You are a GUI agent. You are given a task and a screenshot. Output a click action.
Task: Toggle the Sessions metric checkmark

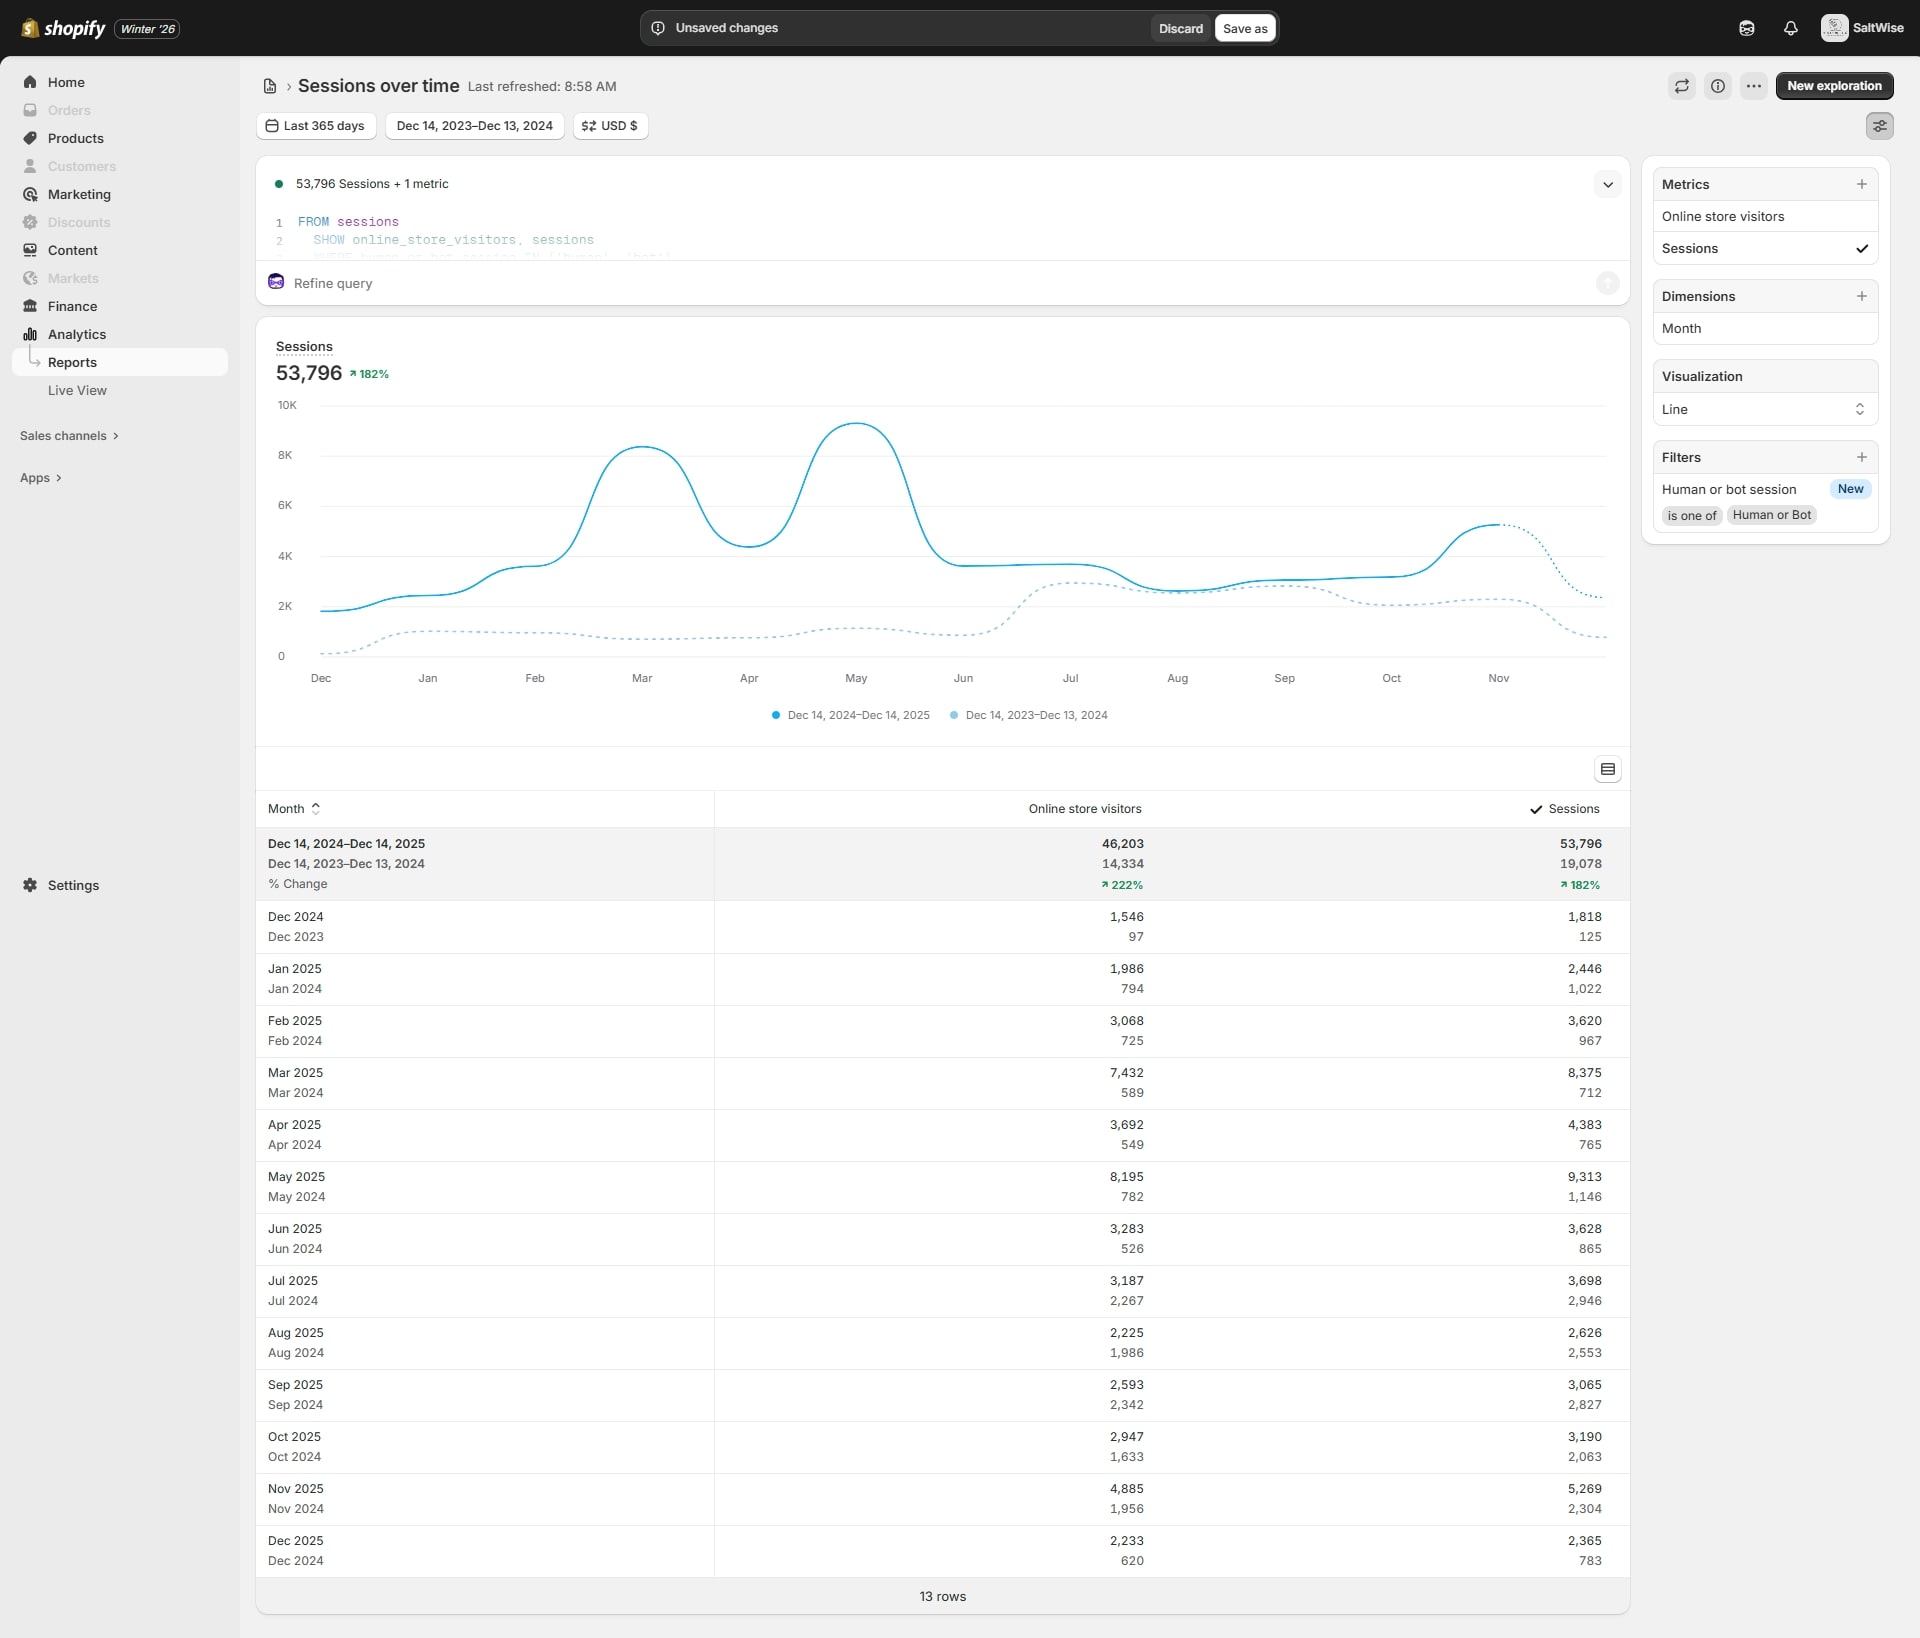(x=1862, y=249)
